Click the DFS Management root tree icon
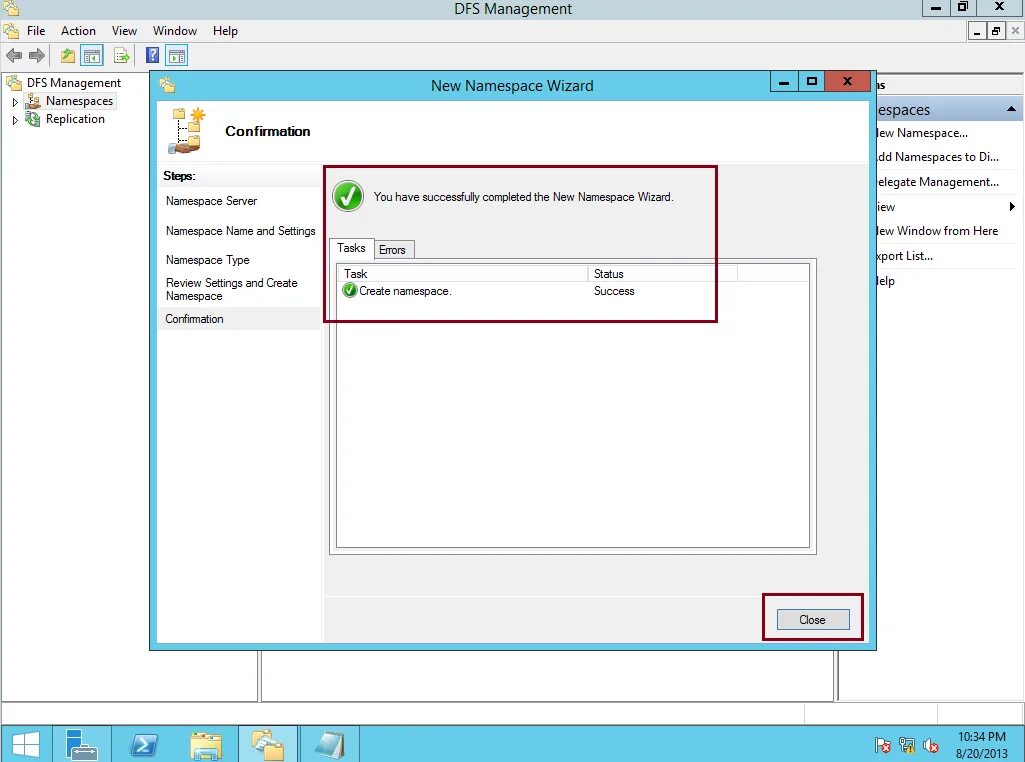 (x=14, y=82)
